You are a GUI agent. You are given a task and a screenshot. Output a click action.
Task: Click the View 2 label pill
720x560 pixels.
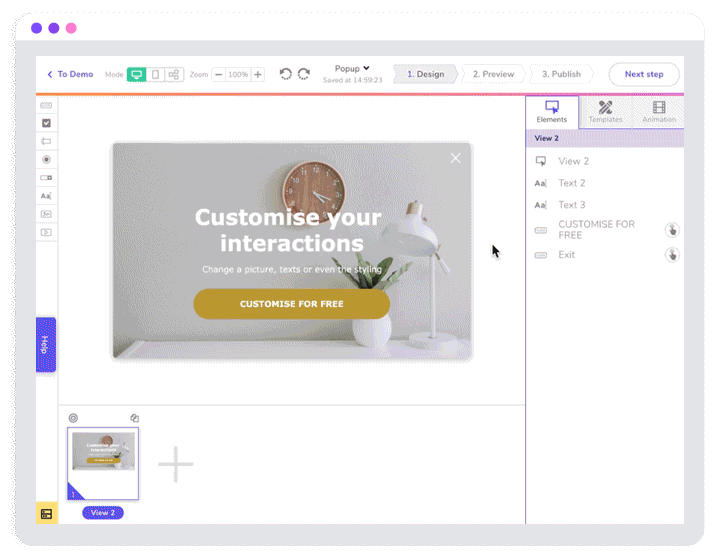[103, 513]
